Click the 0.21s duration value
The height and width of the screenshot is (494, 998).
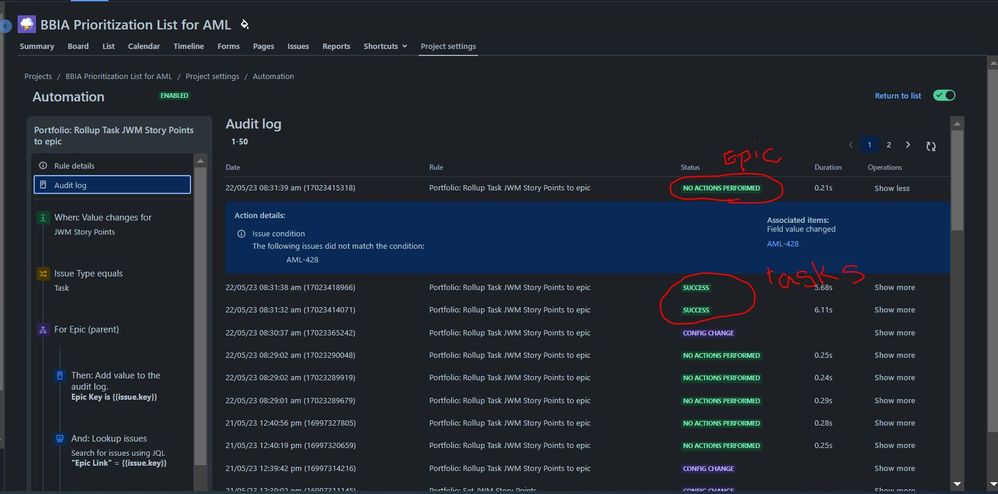[822, 188]
